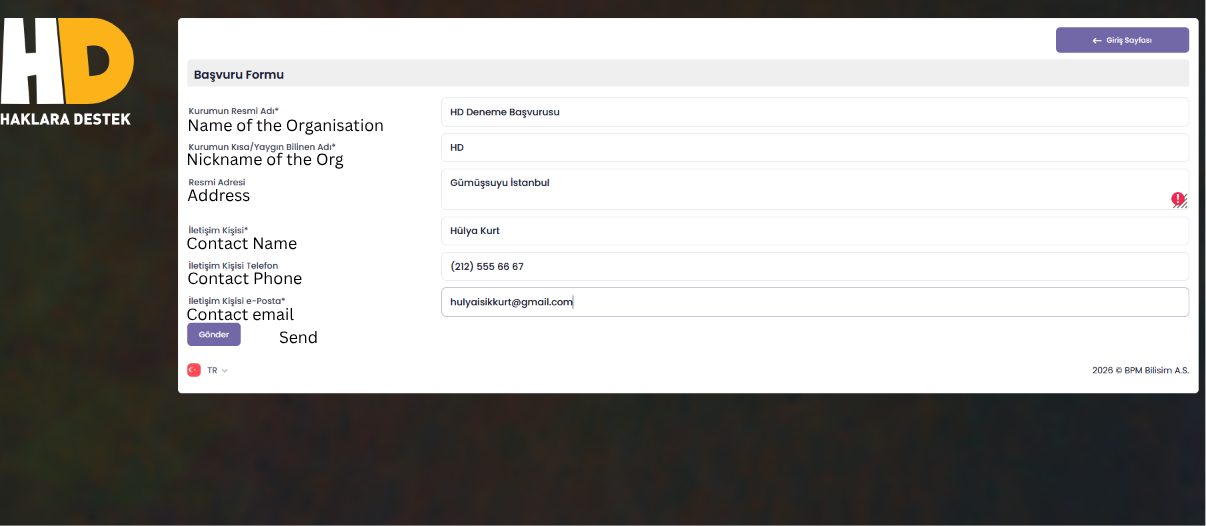Screen dimensions: 1206x526
Task: Click the HD Haklara Destek logo
Action: (67, 71)
